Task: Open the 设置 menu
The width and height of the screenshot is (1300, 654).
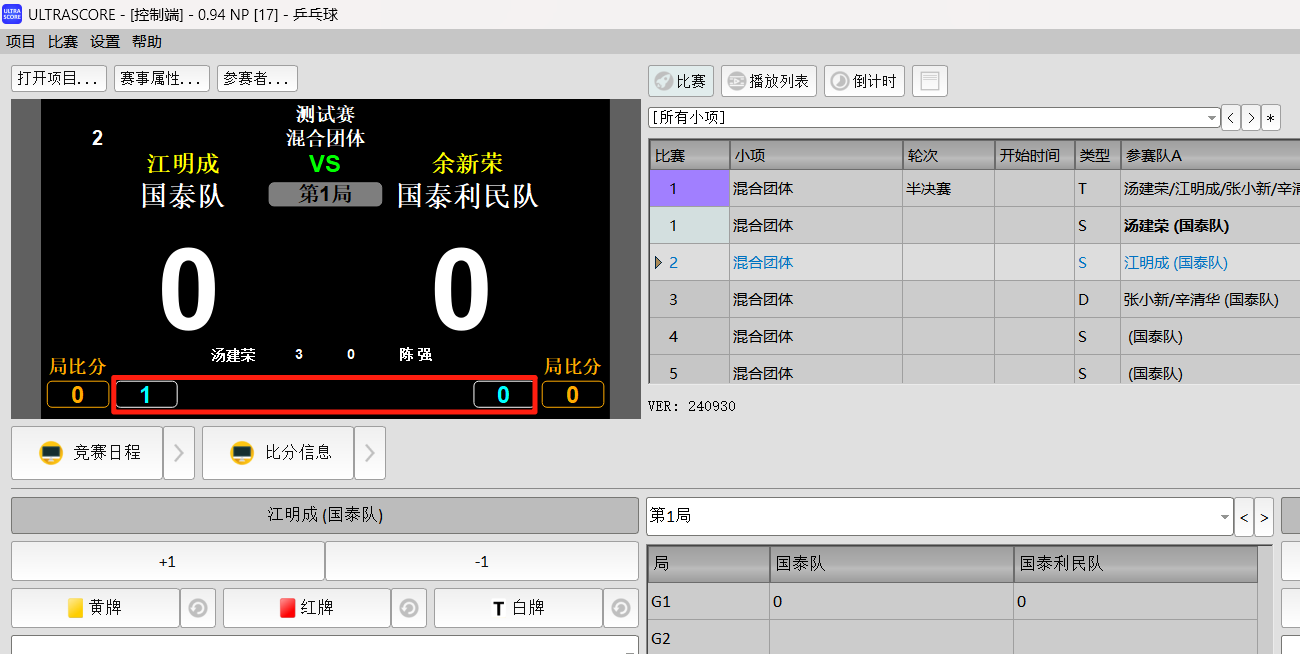Action: 104,41
